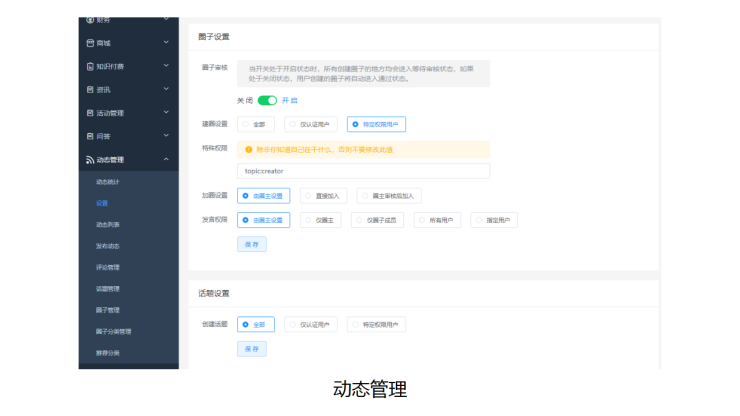This screenshot has width=740, height=416.
Task: Select 仅圈子成员 for 发言权限
Action: [x=377, y=220]
